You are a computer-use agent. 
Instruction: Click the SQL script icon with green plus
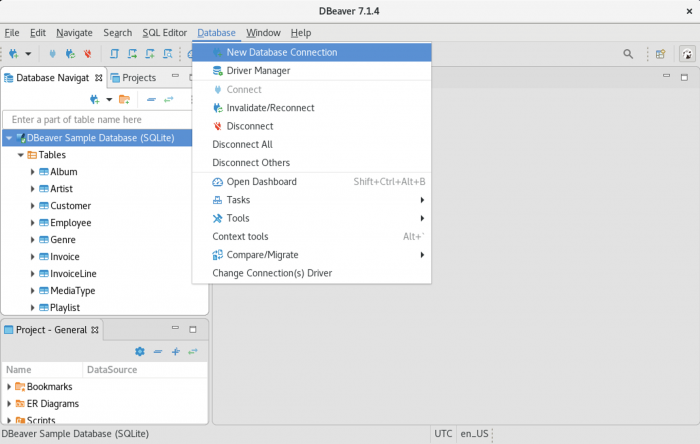point(150,54)
